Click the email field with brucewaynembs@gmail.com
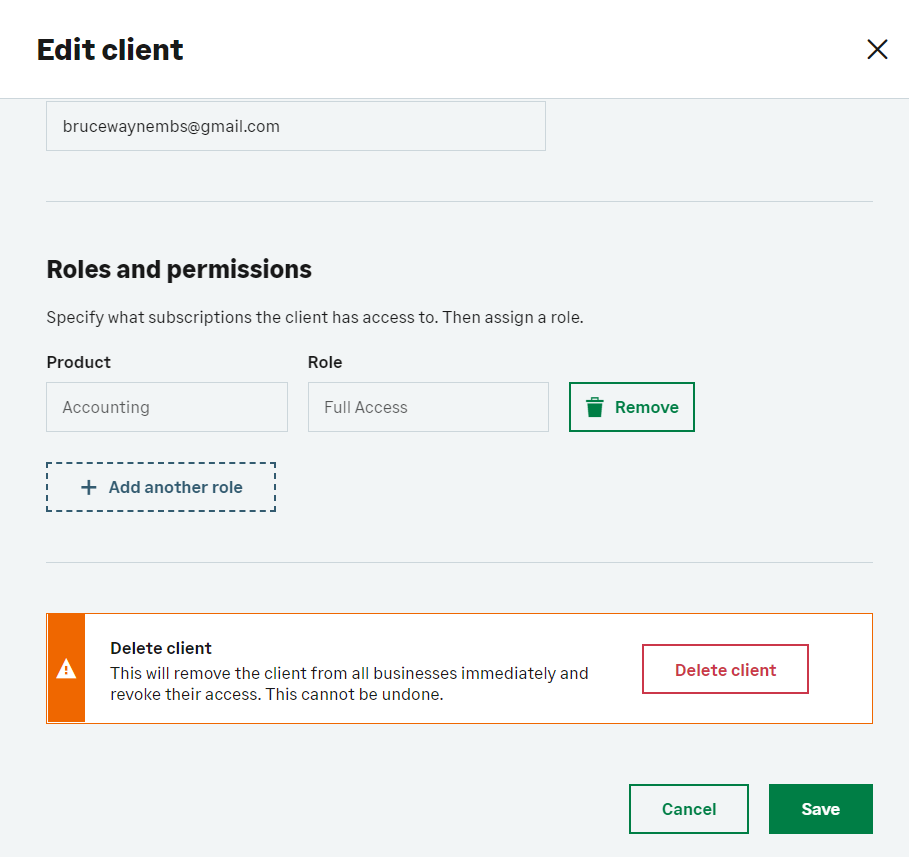The image size is (909, 857). (x=295, y=127)
